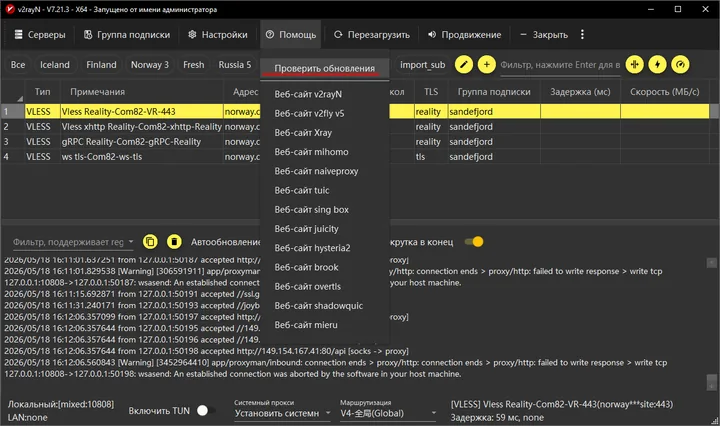Click Перезагрузить in the toolbar
This screenshot has height=426, width=720.
point(371,34)
